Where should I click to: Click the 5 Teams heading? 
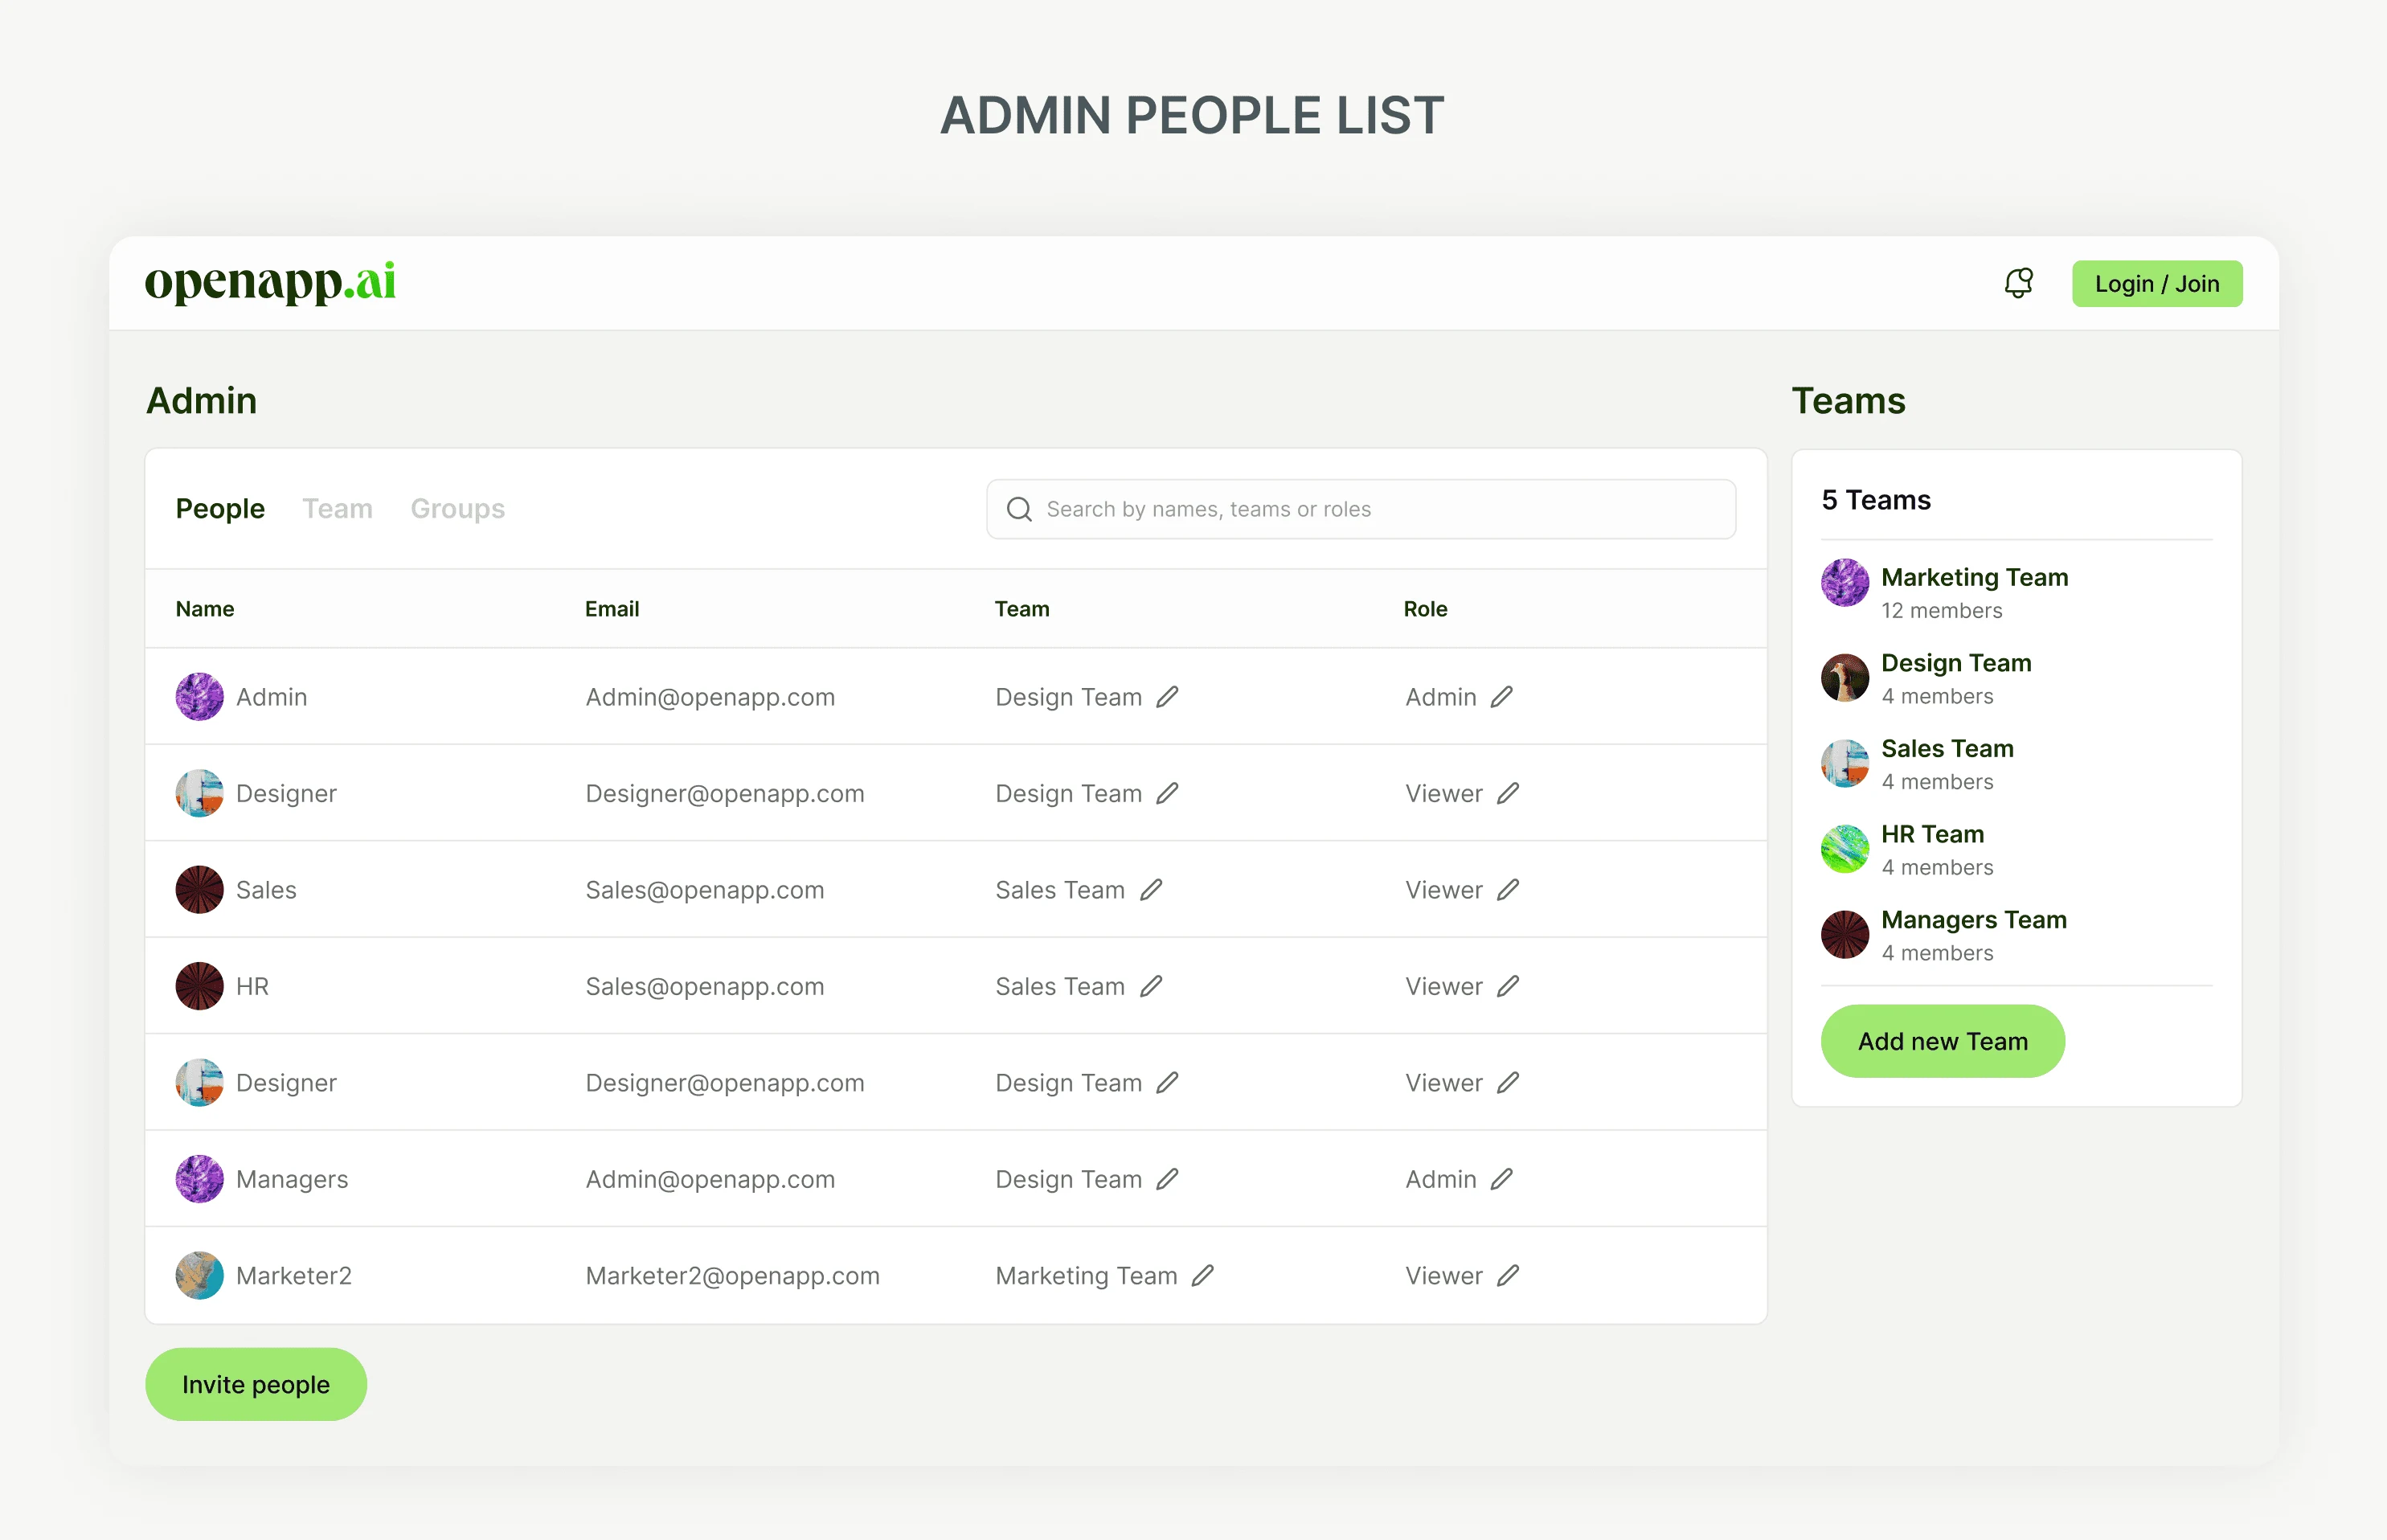pyautogui.click(x=1876, y=500)
